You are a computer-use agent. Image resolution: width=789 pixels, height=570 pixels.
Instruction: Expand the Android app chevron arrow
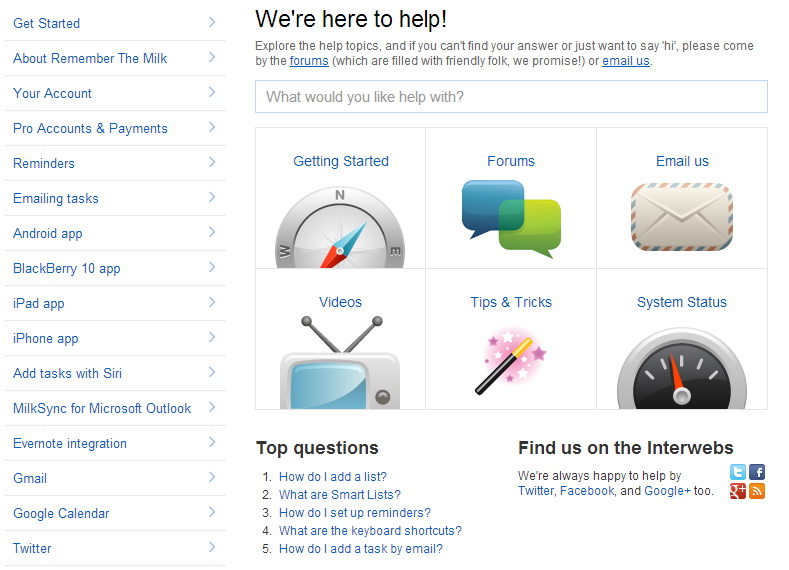(212, 232)
